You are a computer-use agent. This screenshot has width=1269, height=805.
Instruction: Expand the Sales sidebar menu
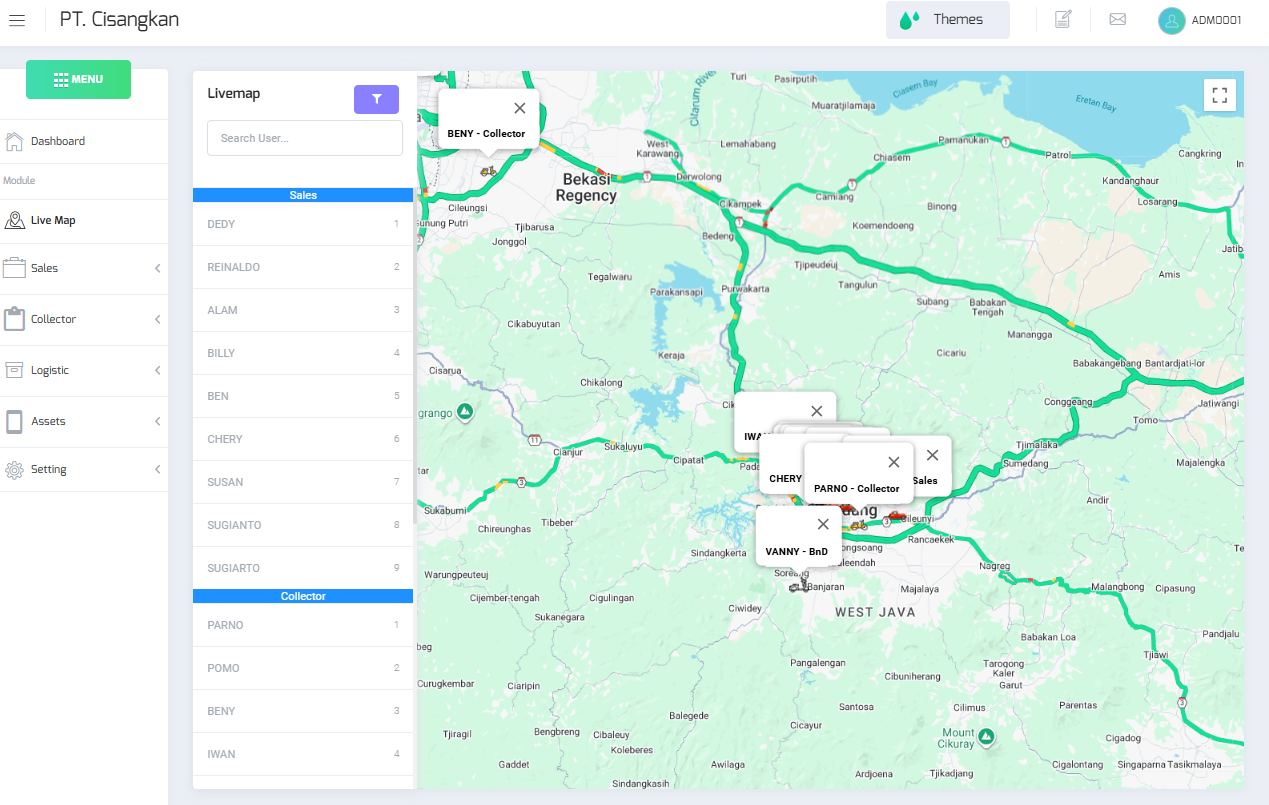click(84, 268)
